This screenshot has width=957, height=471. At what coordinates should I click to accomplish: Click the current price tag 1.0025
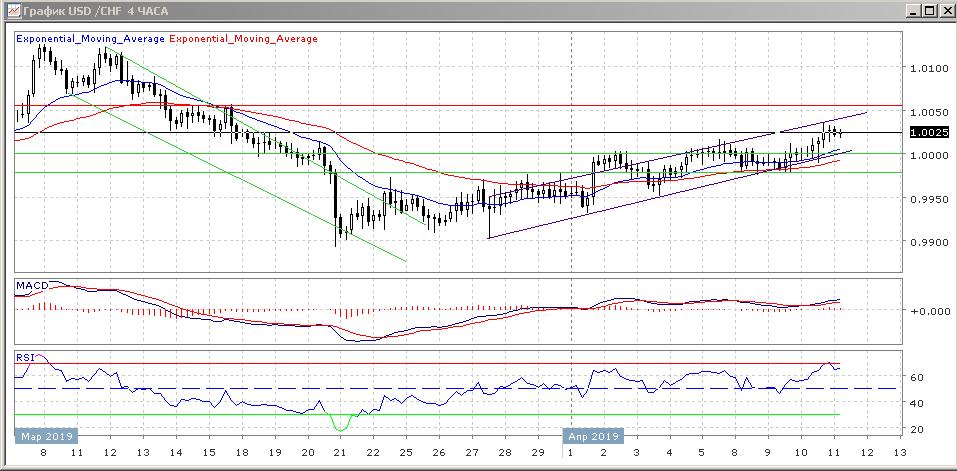coord(929,132)
